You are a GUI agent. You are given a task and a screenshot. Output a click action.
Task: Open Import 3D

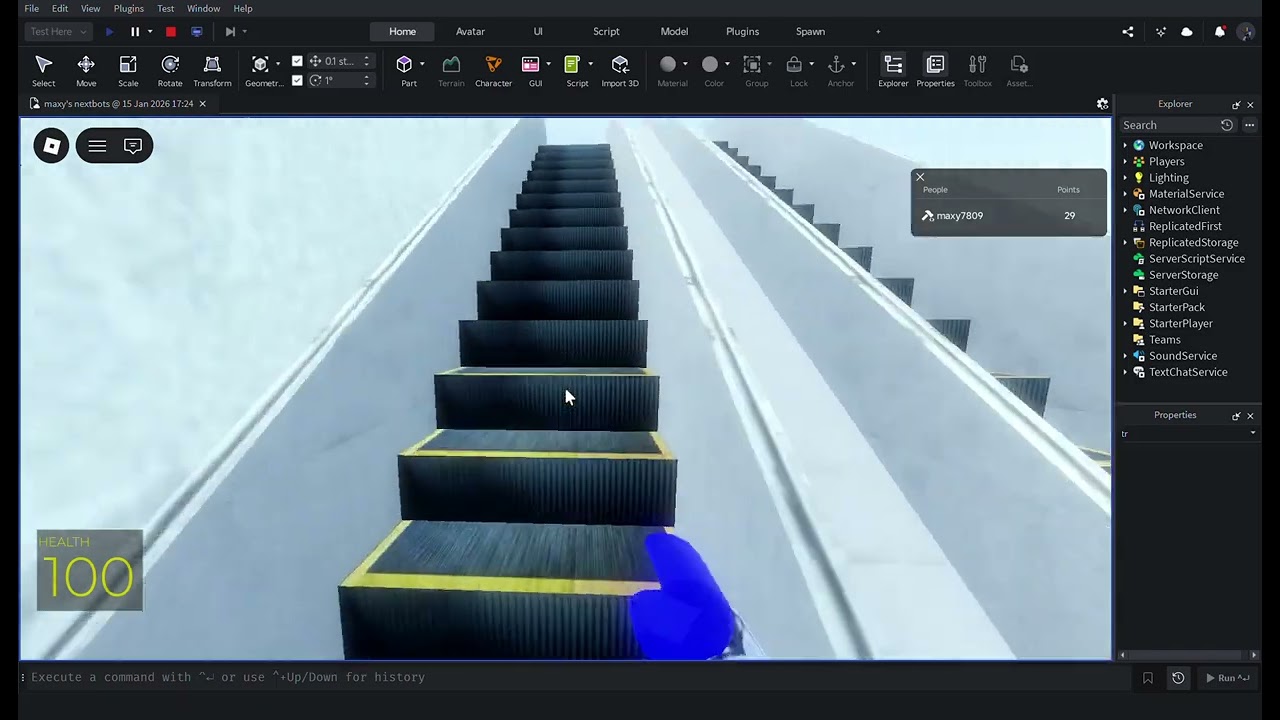[620, 71]
